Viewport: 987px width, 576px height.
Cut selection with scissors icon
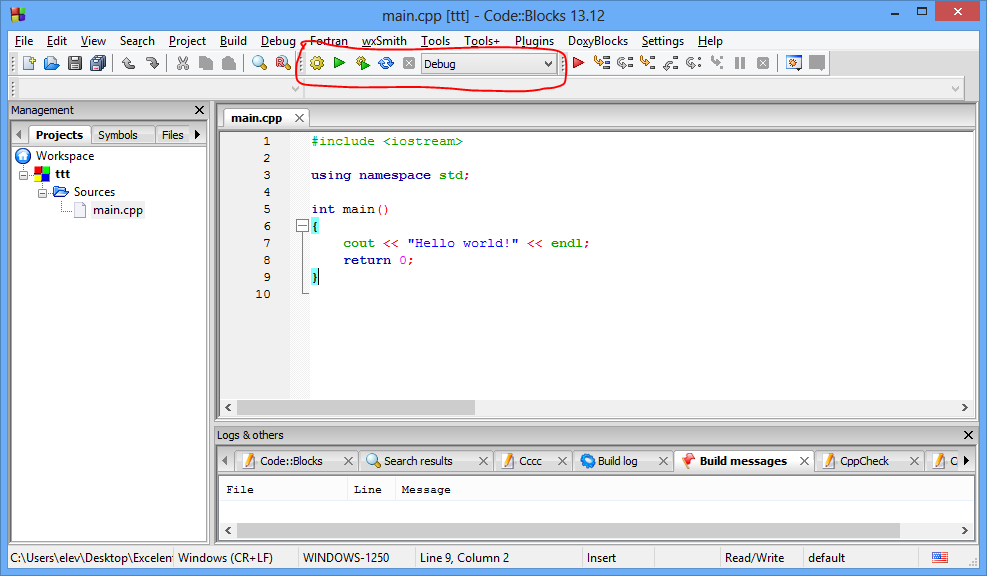coord(183,63)
